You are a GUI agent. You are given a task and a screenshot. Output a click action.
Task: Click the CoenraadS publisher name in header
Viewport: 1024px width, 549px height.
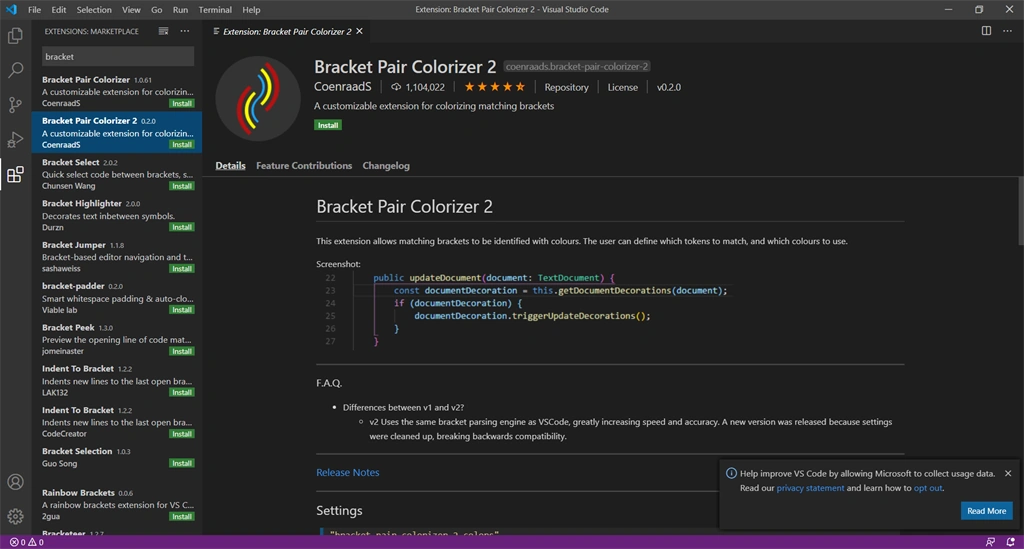342,87
